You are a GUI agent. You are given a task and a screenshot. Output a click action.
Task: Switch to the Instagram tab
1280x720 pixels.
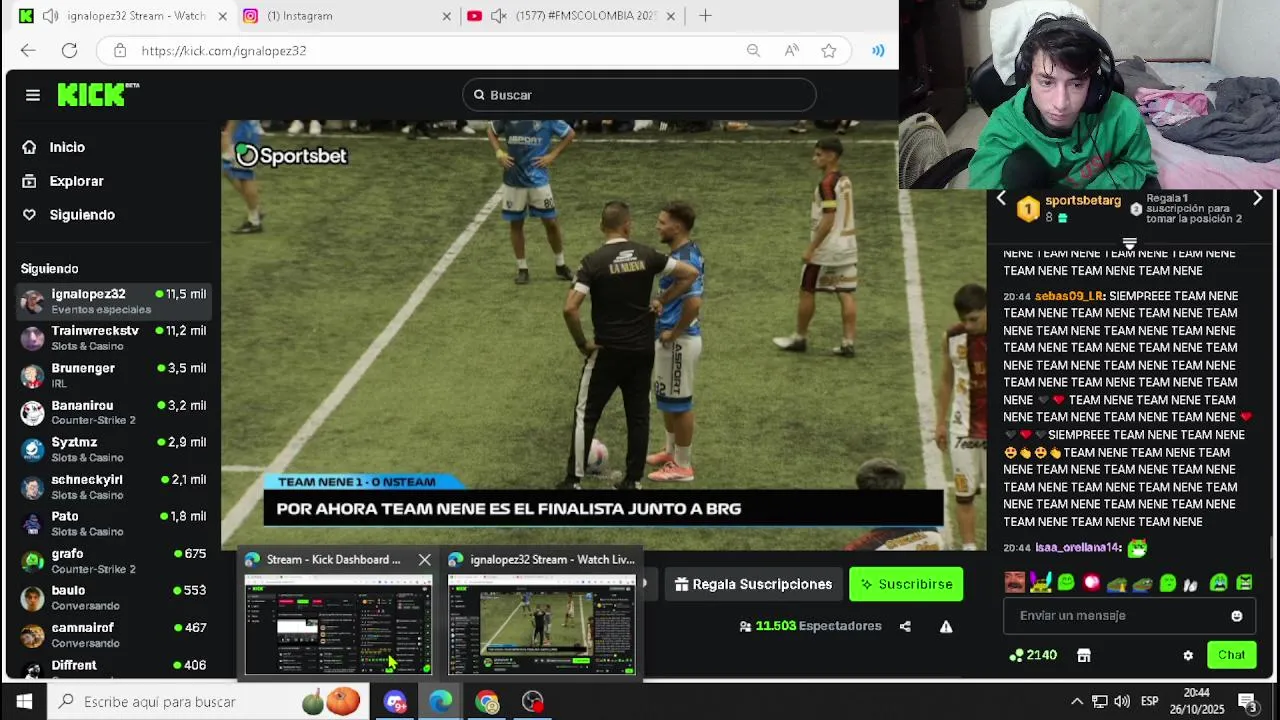pyautogui.click(x=347, y=16)
